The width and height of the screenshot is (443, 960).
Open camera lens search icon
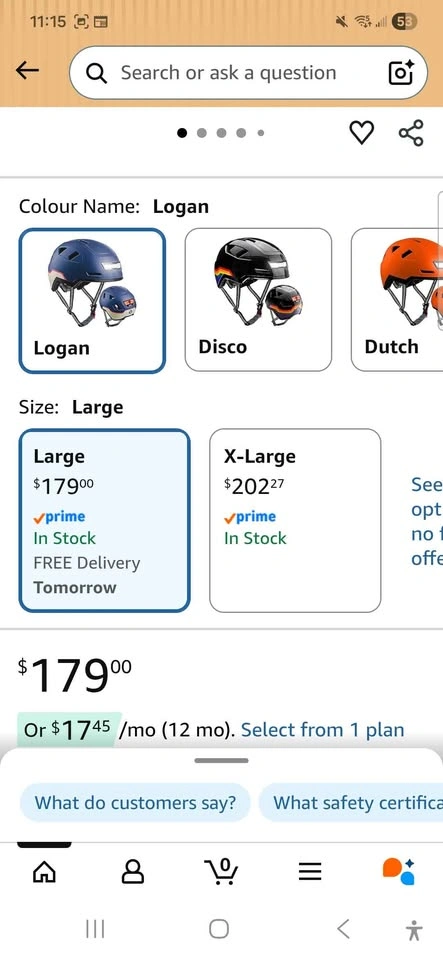pos(402,73)
